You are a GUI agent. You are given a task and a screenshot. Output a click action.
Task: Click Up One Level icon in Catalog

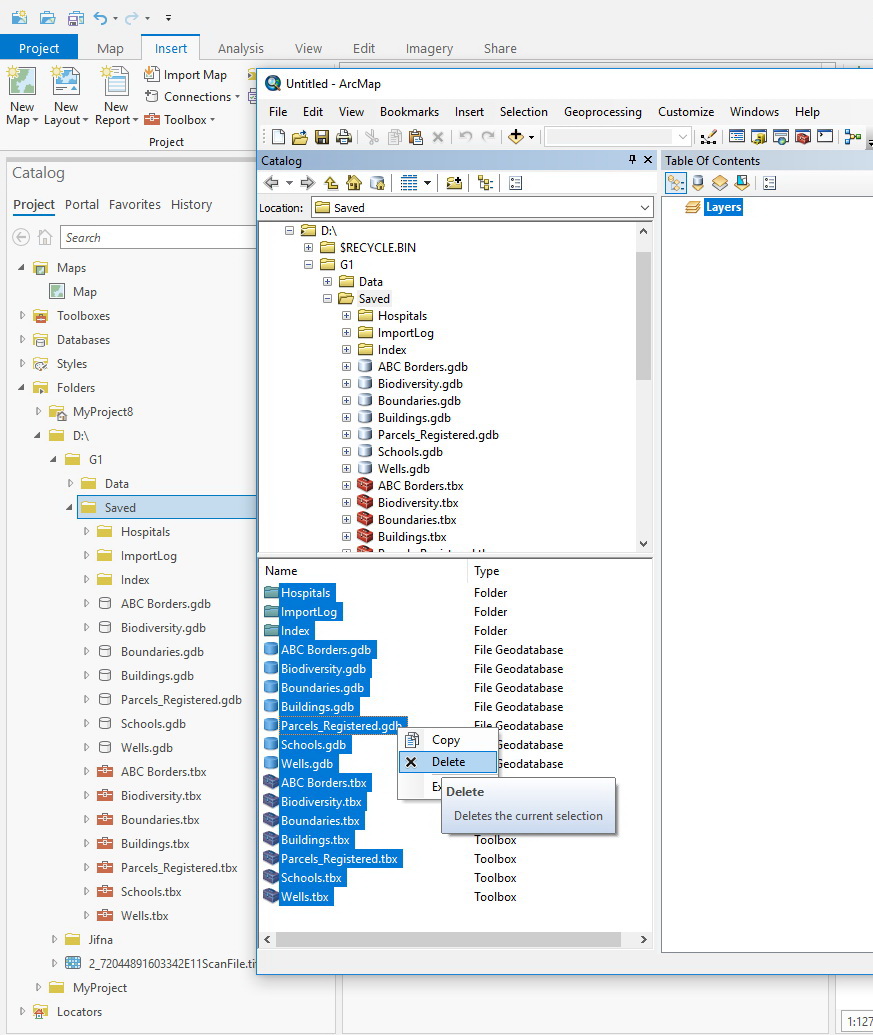[x=331, y=183]
